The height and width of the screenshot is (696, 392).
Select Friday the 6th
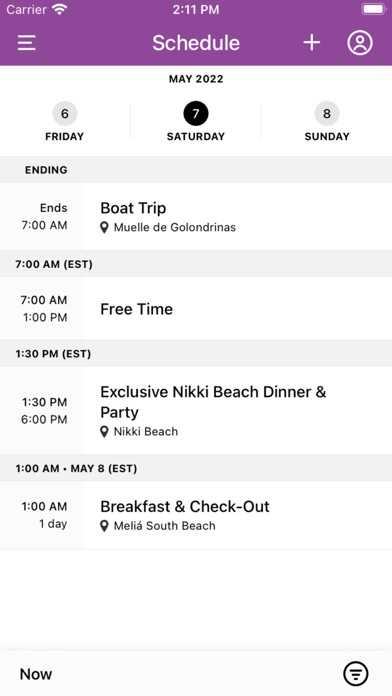(65, 123)
